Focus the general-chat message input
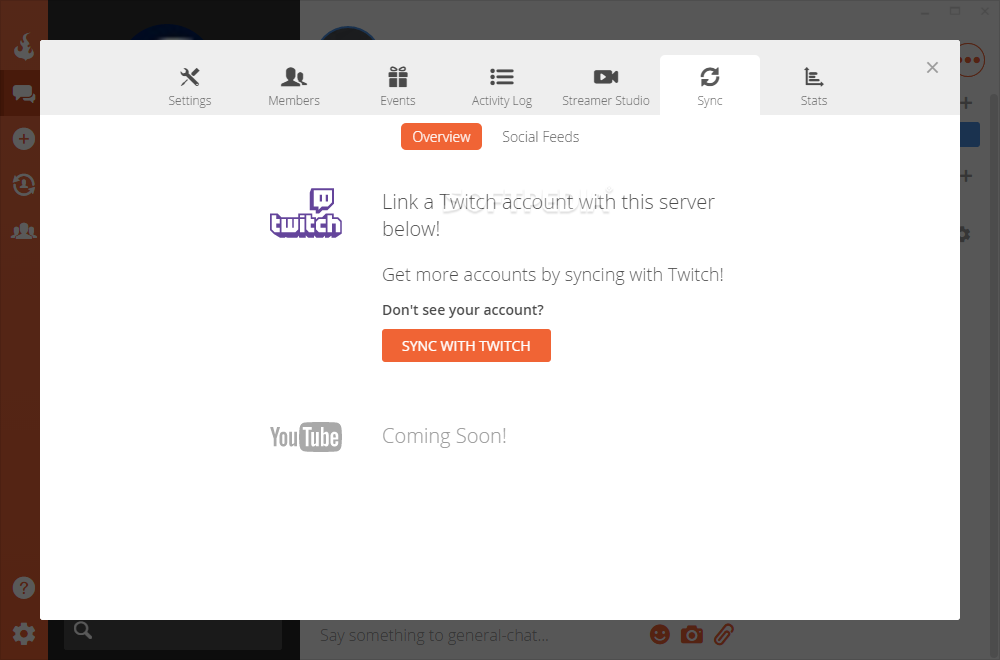 click(478, 635)
